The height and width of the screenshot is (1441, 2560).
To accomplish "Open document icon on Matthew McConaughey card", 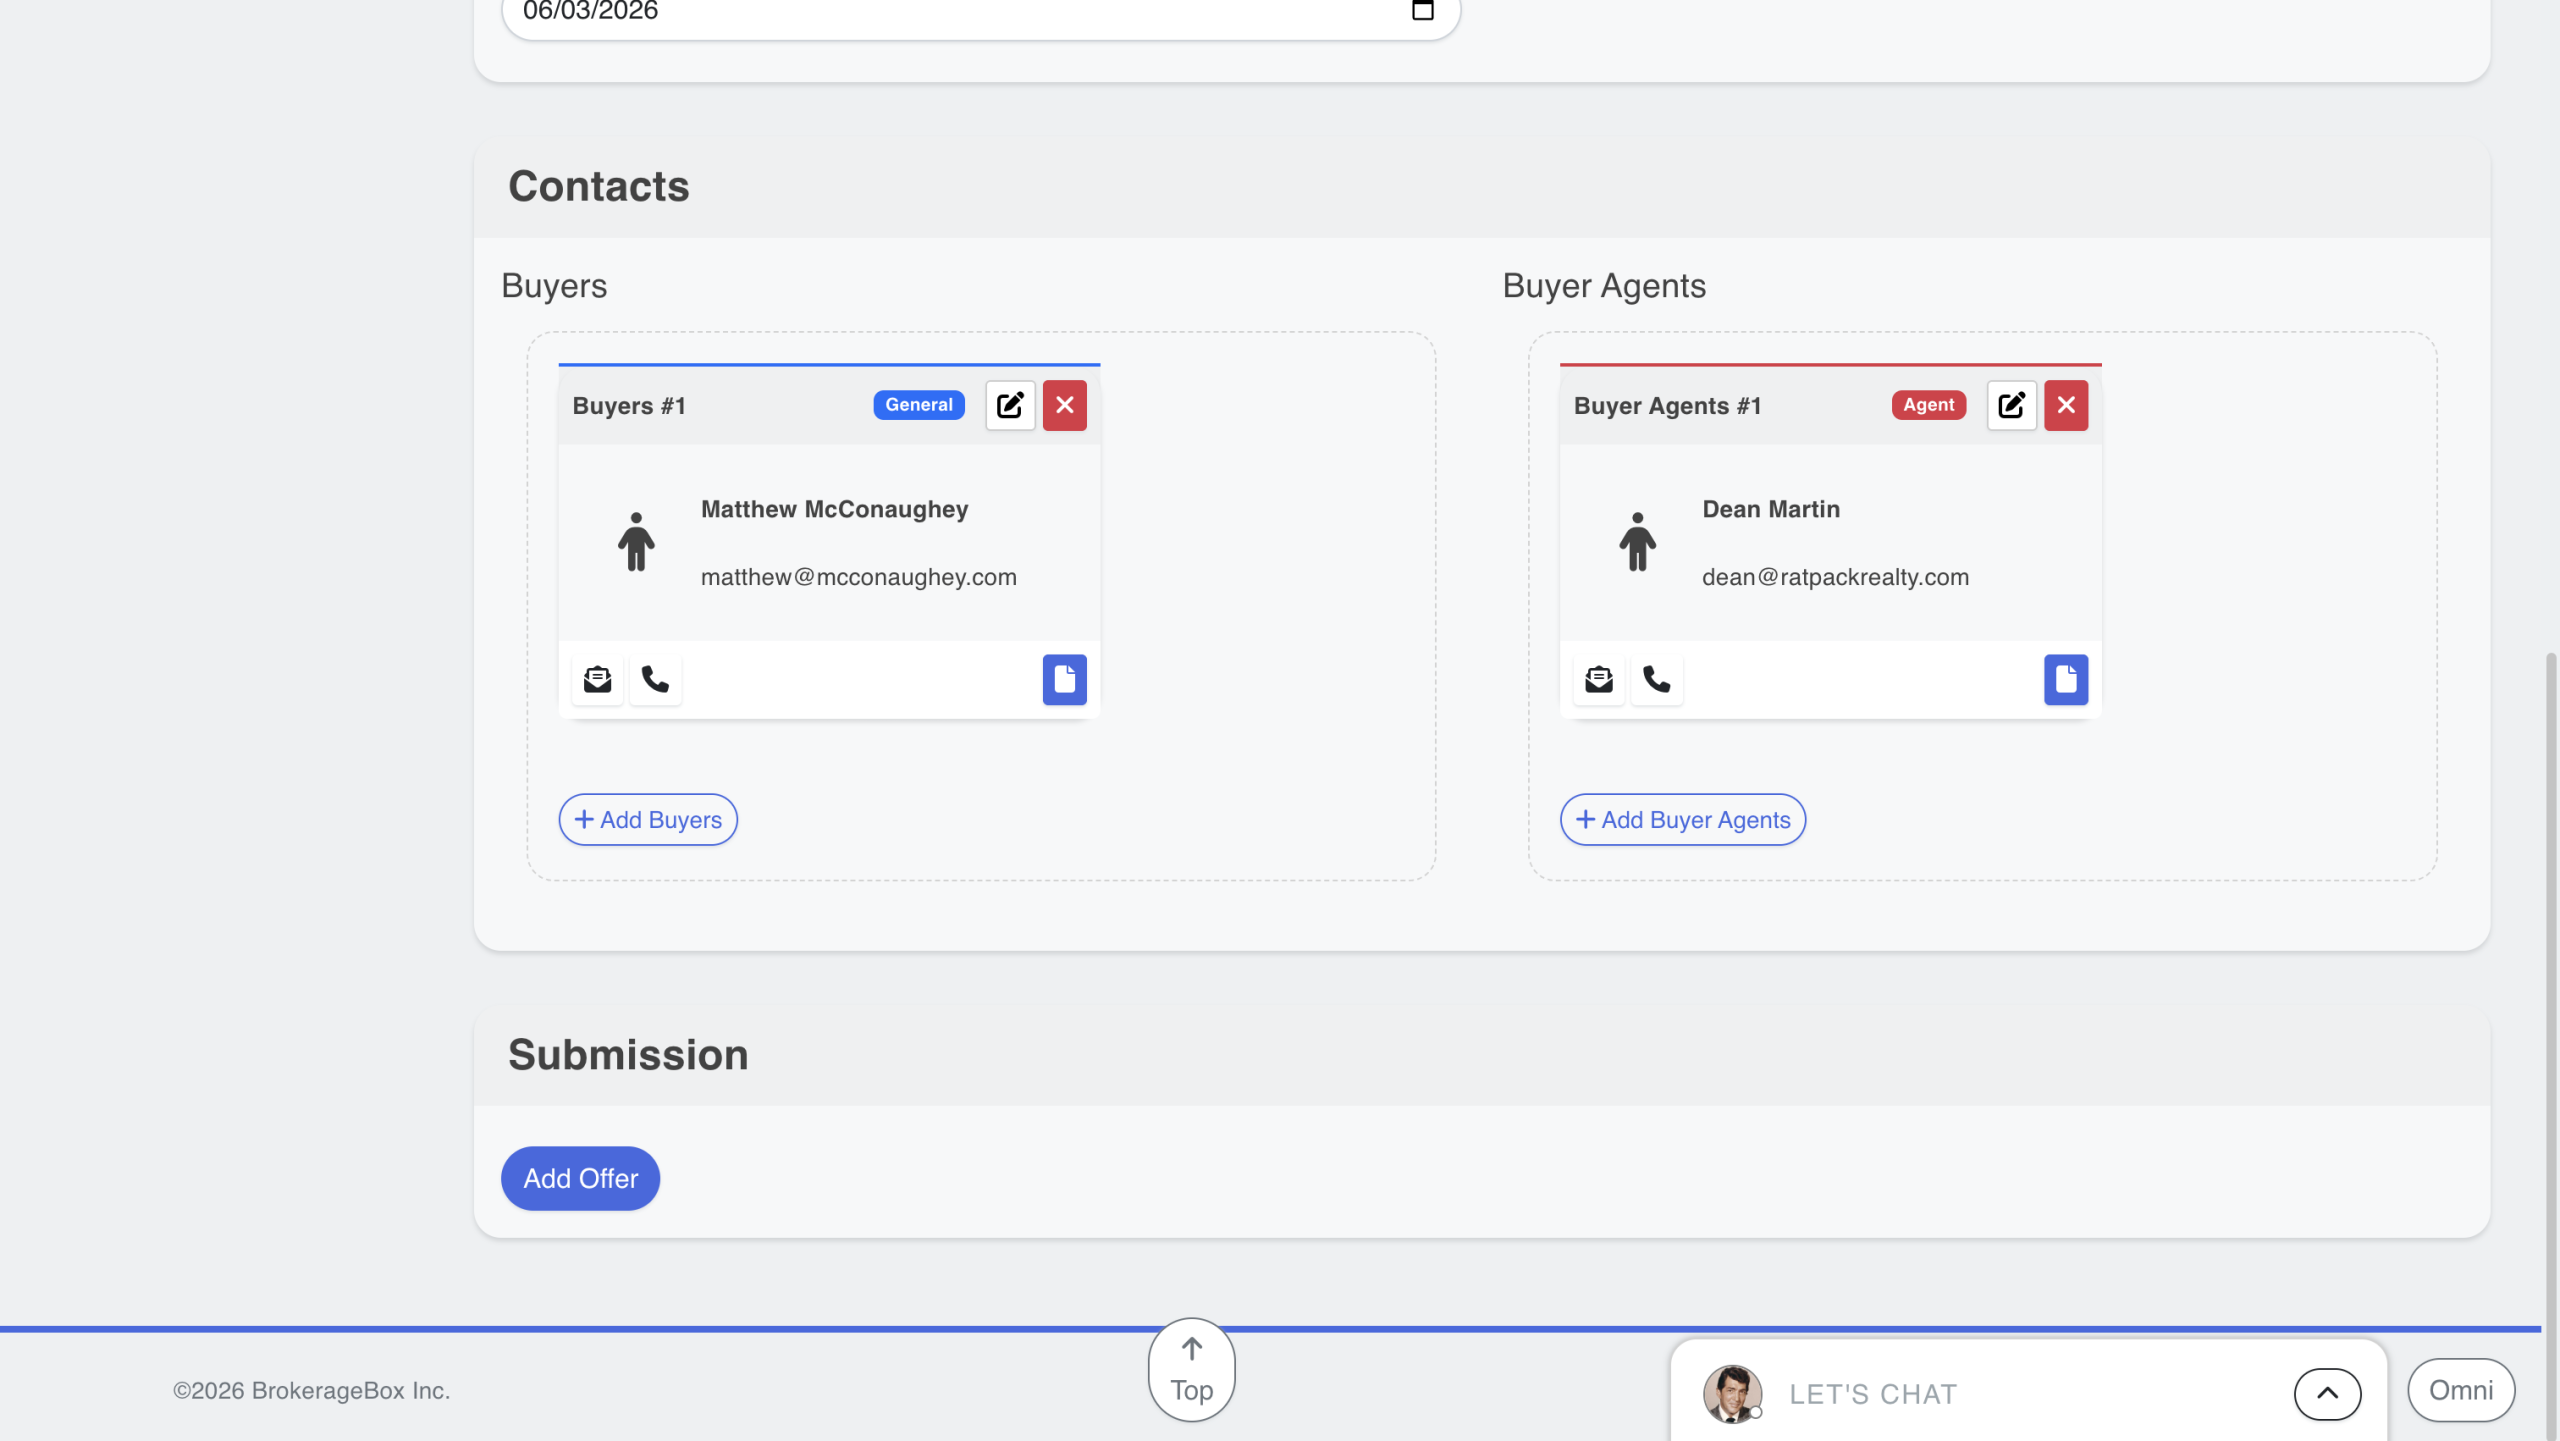I will (x=1065, y=680).
